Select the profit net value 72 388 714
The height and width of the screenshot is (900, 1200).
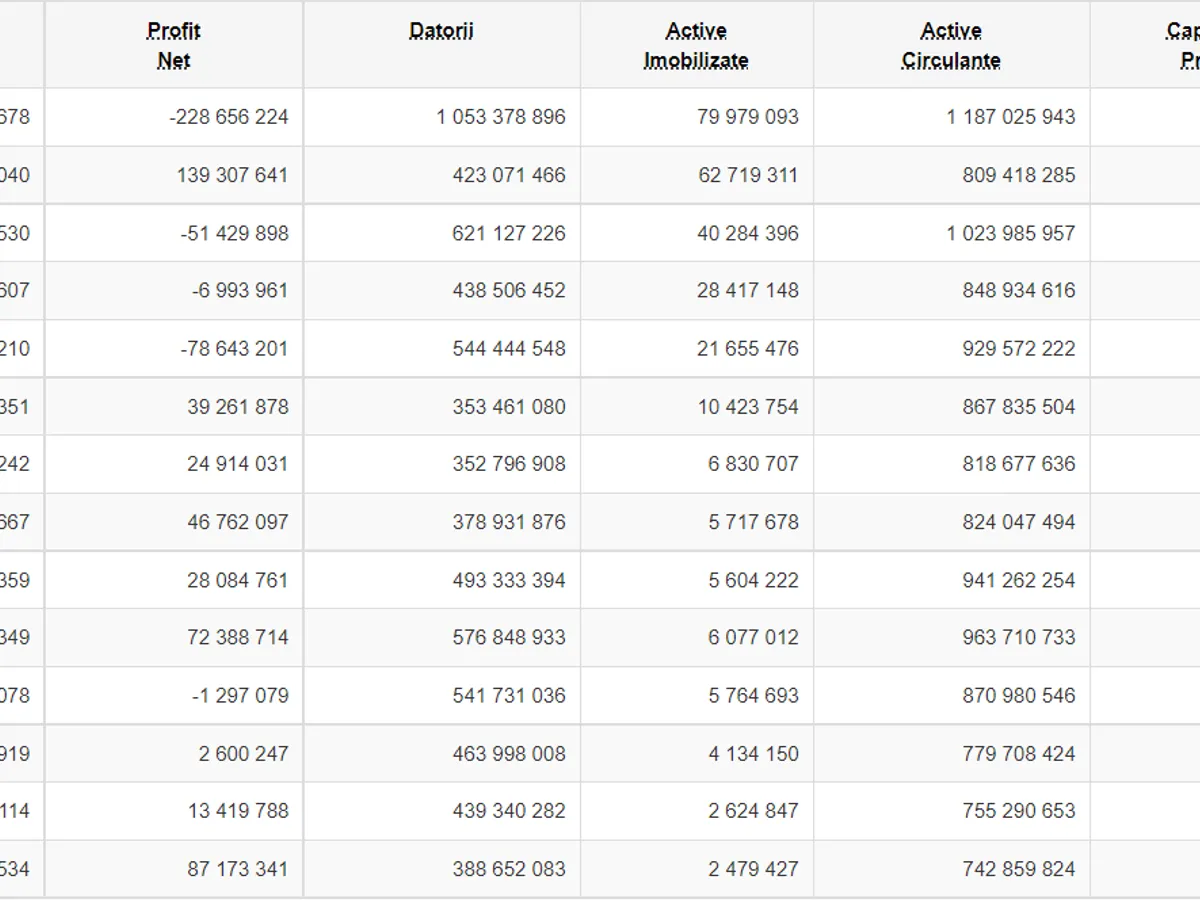[237, 637]
